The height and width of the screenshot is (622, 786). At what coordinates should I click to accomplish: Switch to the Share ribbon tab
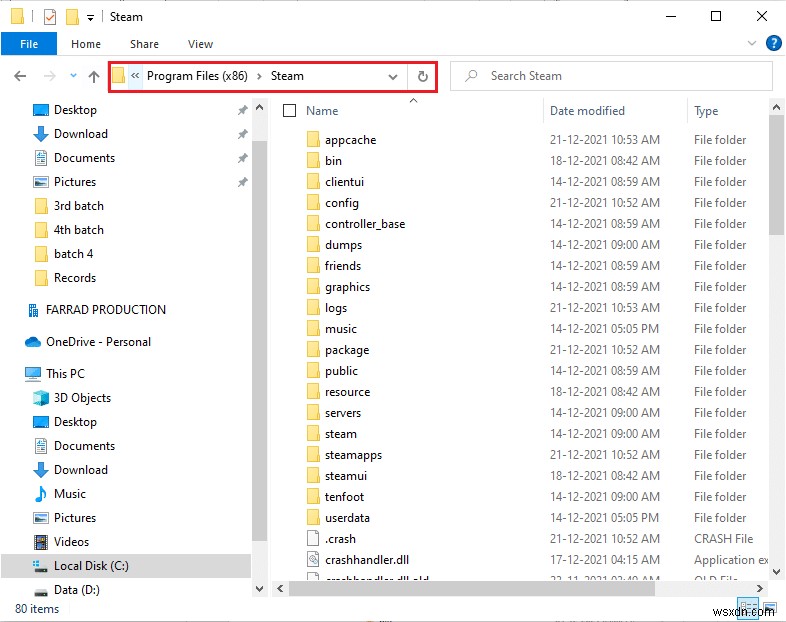(144, 44)
